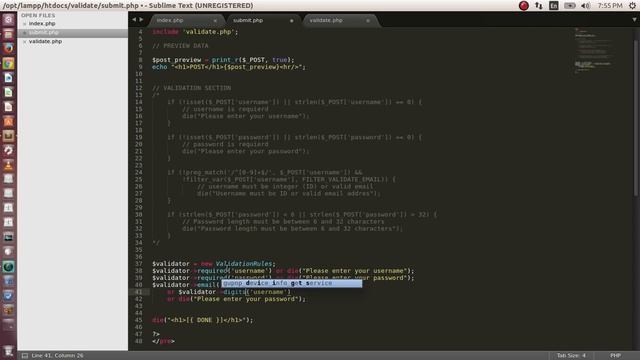Click line number 12 in the gutter
The height and width of the screenshot is (360, 640).
coord(139,88)
